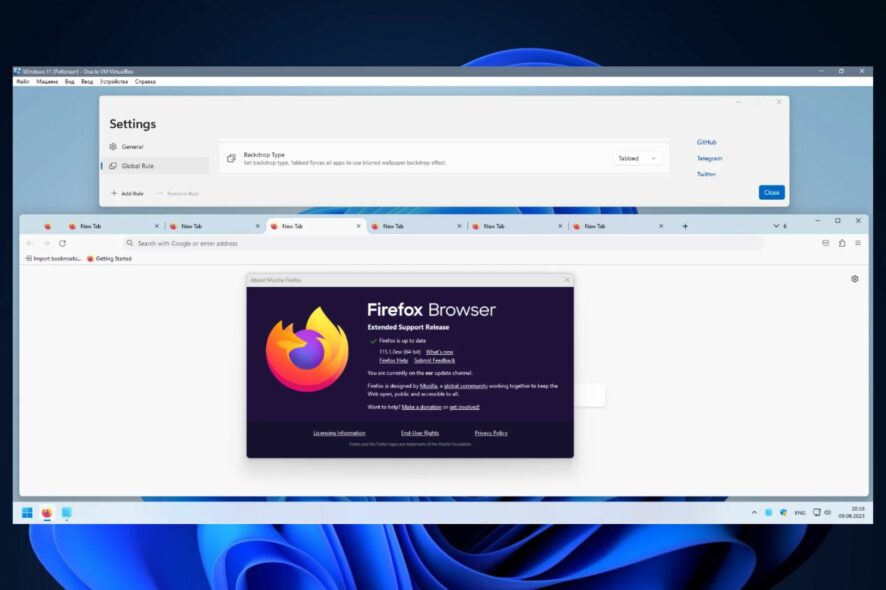Open the End-User Rights link

pos(420,433)
